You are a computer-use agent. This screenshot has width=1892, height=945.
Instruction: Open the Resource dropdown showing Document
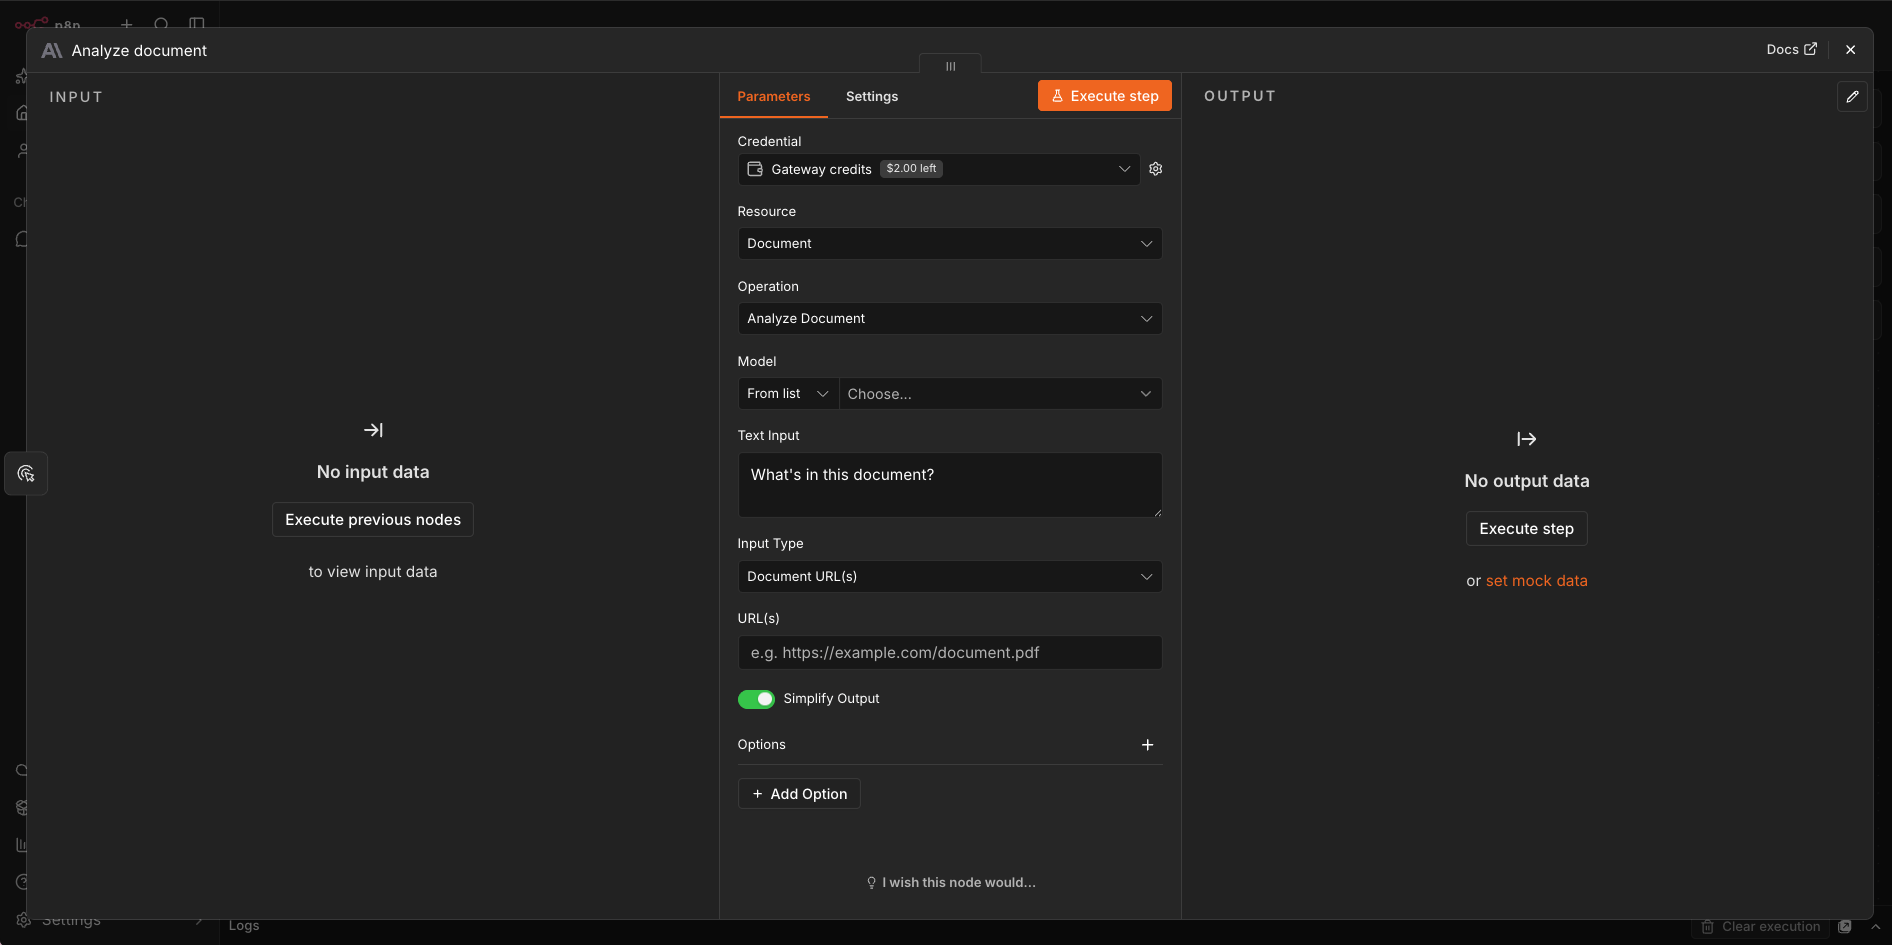coord(950,244)
